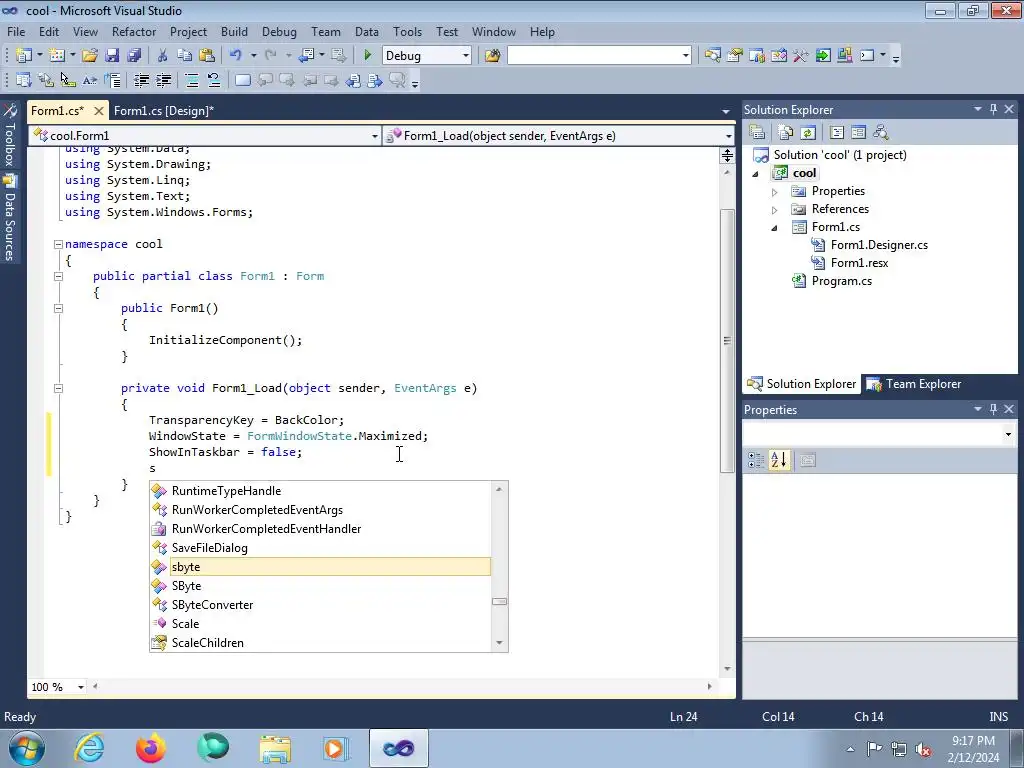Collapse the Form1_Load method code block
The image size is (1024, 768).
(x=58, y=388)
